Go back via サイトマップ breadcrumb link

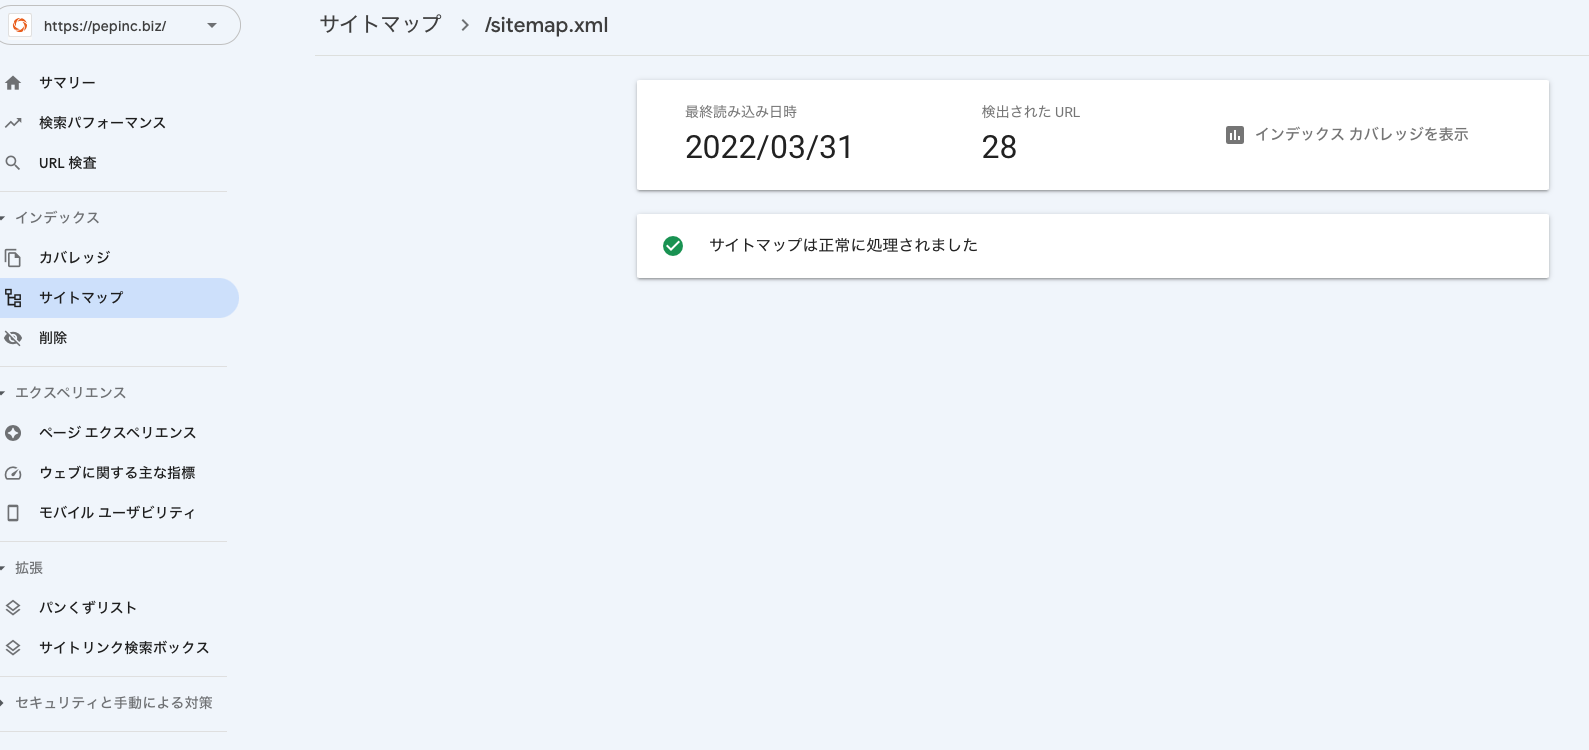click(380, 25)
